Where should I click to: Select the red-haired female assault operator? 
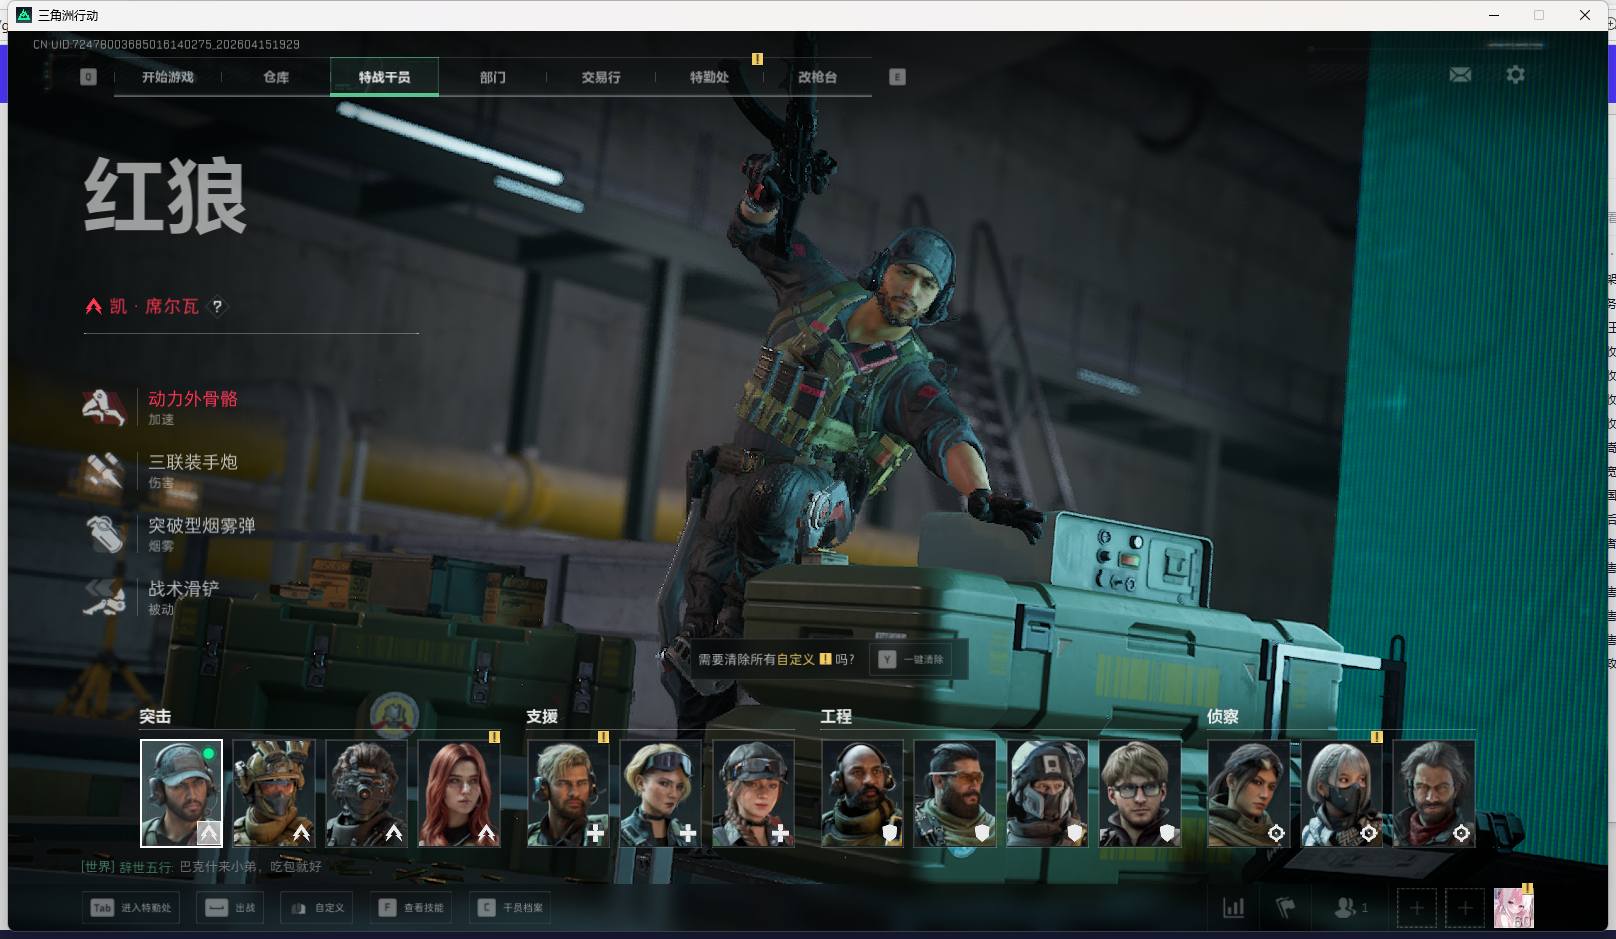point(459,793)
